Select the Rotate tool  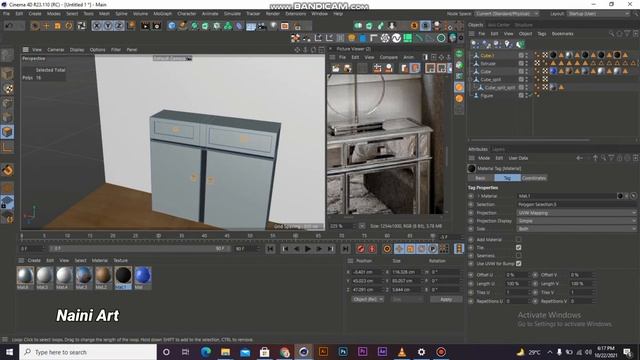tap(69, 26)
